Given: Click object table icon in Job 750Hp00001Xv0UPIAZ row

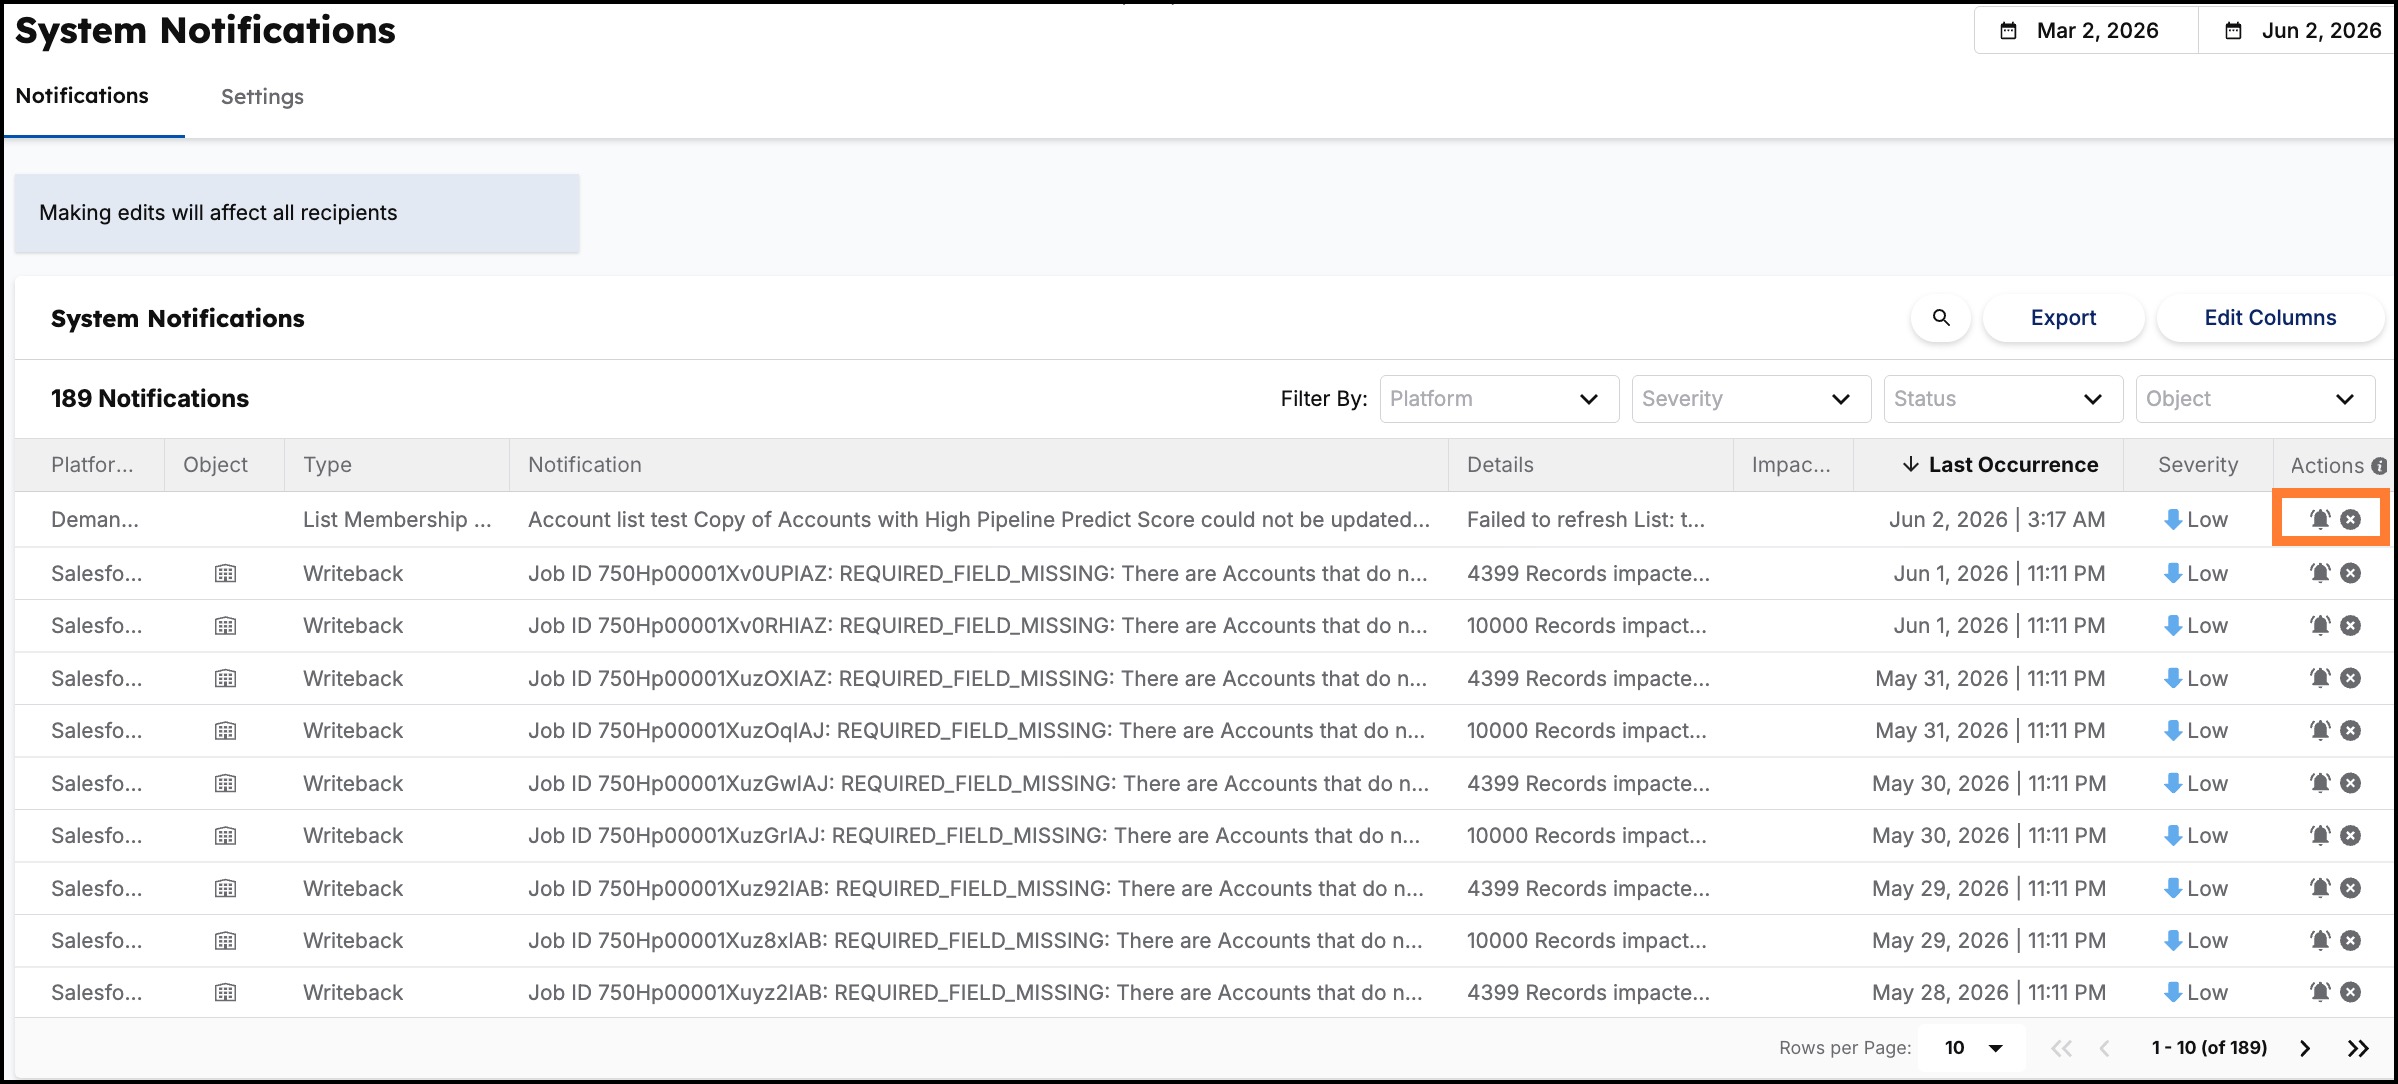Looking at the screenshot, I should click(226, 574).
